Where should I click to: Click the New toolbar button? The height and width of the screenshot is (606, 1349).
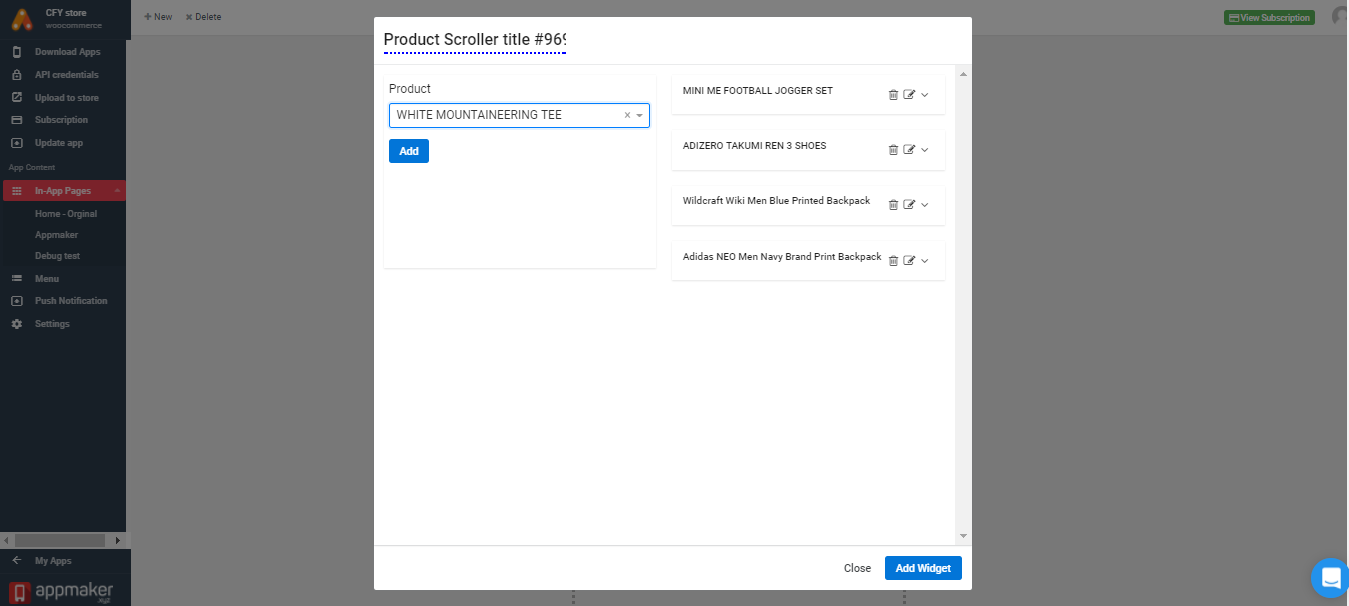point(158,17)
